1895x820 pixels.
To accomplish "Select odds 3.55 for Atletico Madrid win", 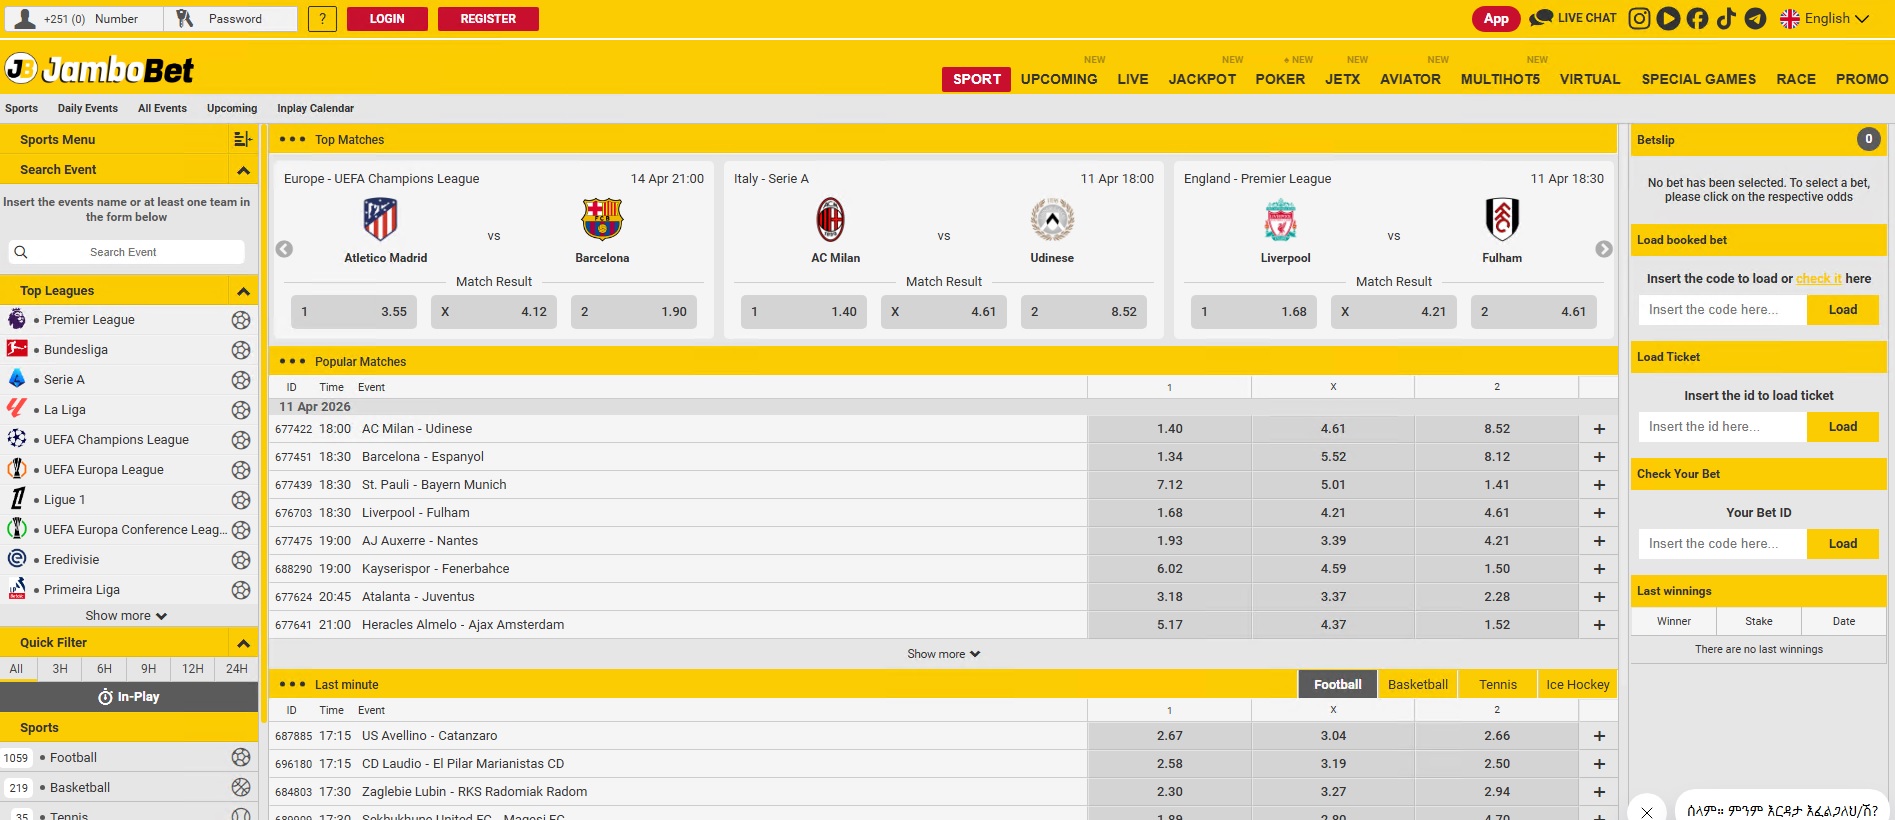I will click(356, 312).
